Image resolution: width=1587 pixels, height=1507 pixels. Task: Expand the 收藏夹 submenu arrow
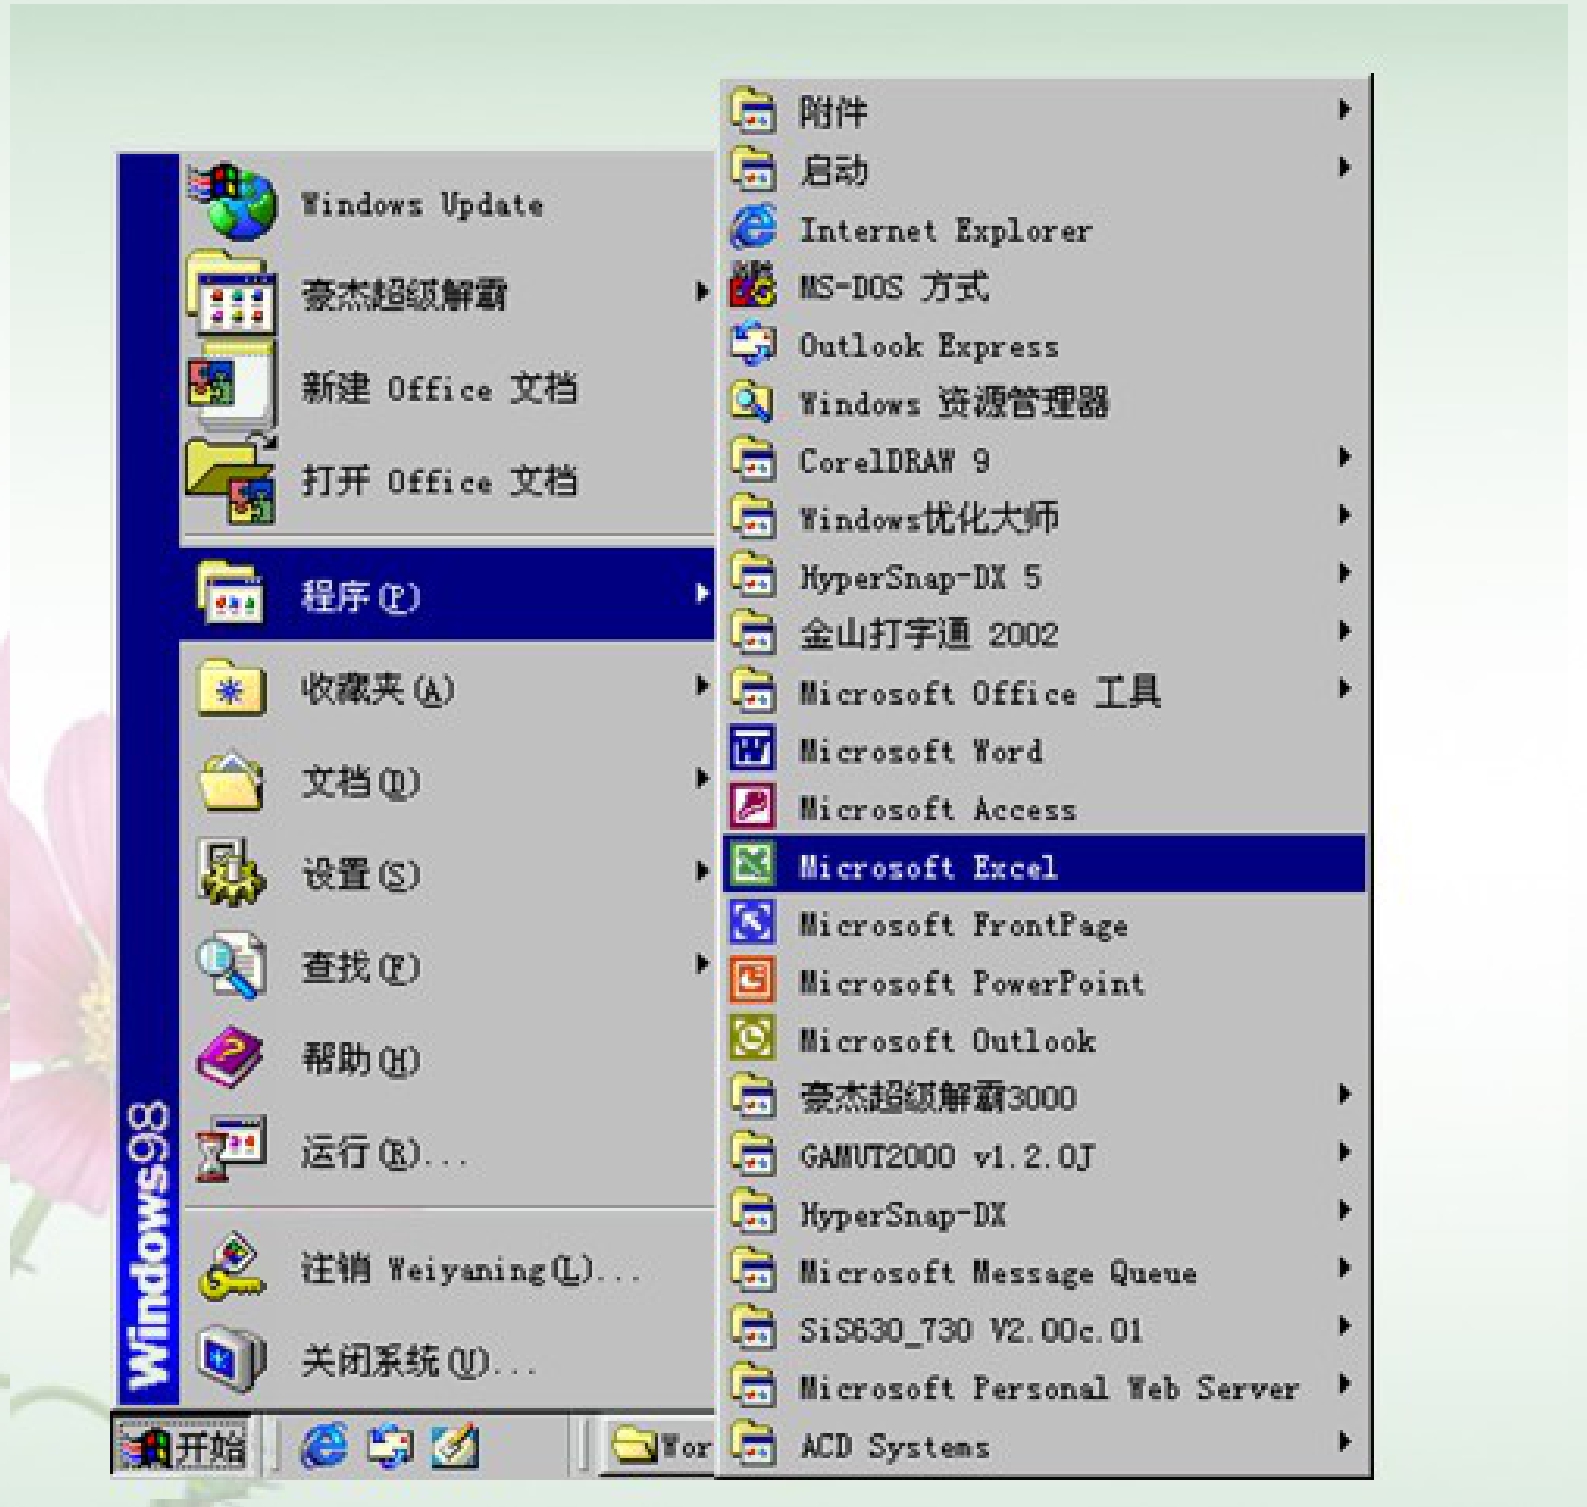click(702, 686)
